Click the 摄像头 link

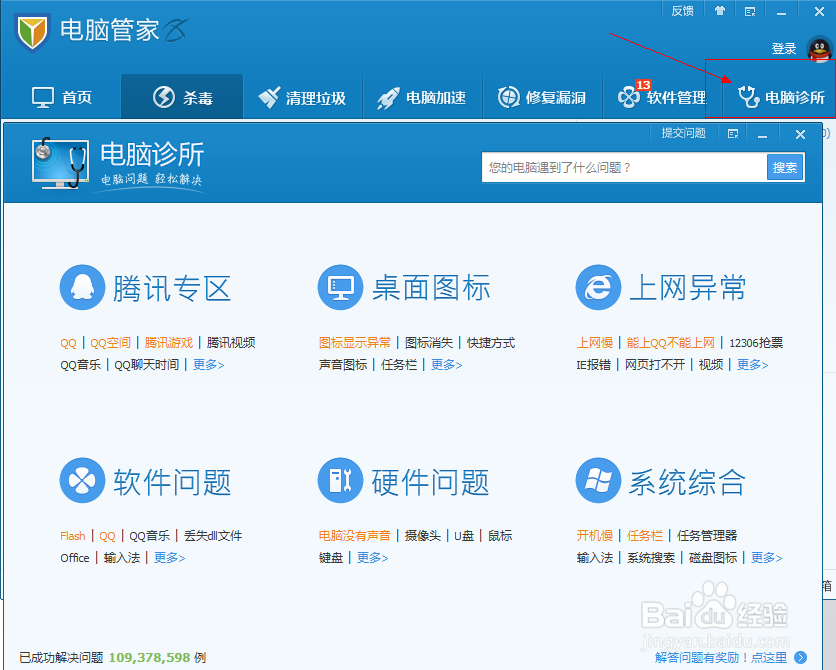423,536
